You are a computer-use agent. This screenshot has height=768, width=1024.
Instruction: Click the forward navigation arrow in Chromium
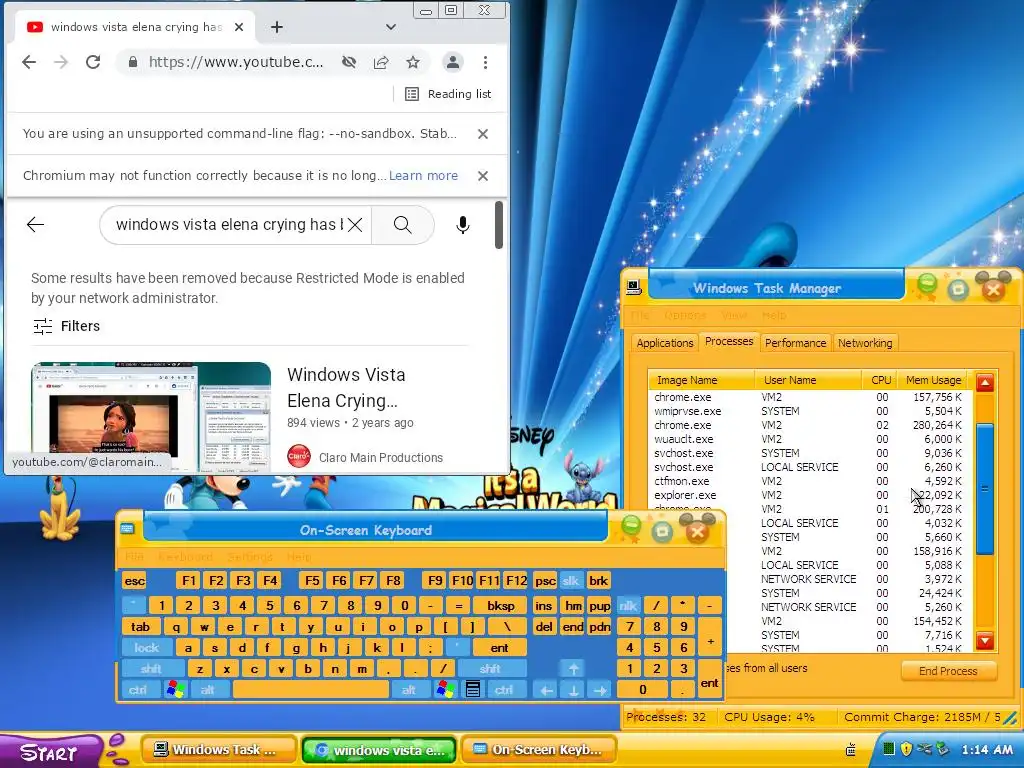61,62
